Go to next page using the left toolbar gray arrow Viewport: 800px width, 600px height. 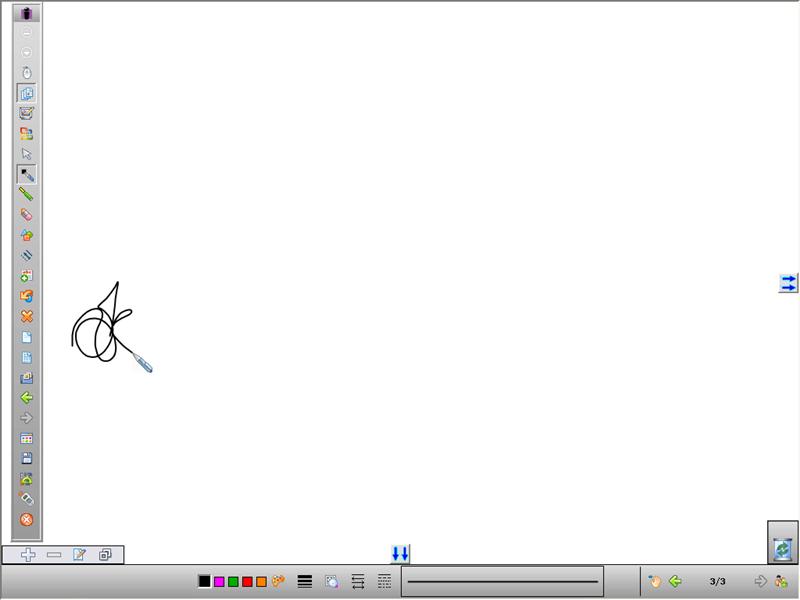tap(27, 418)
